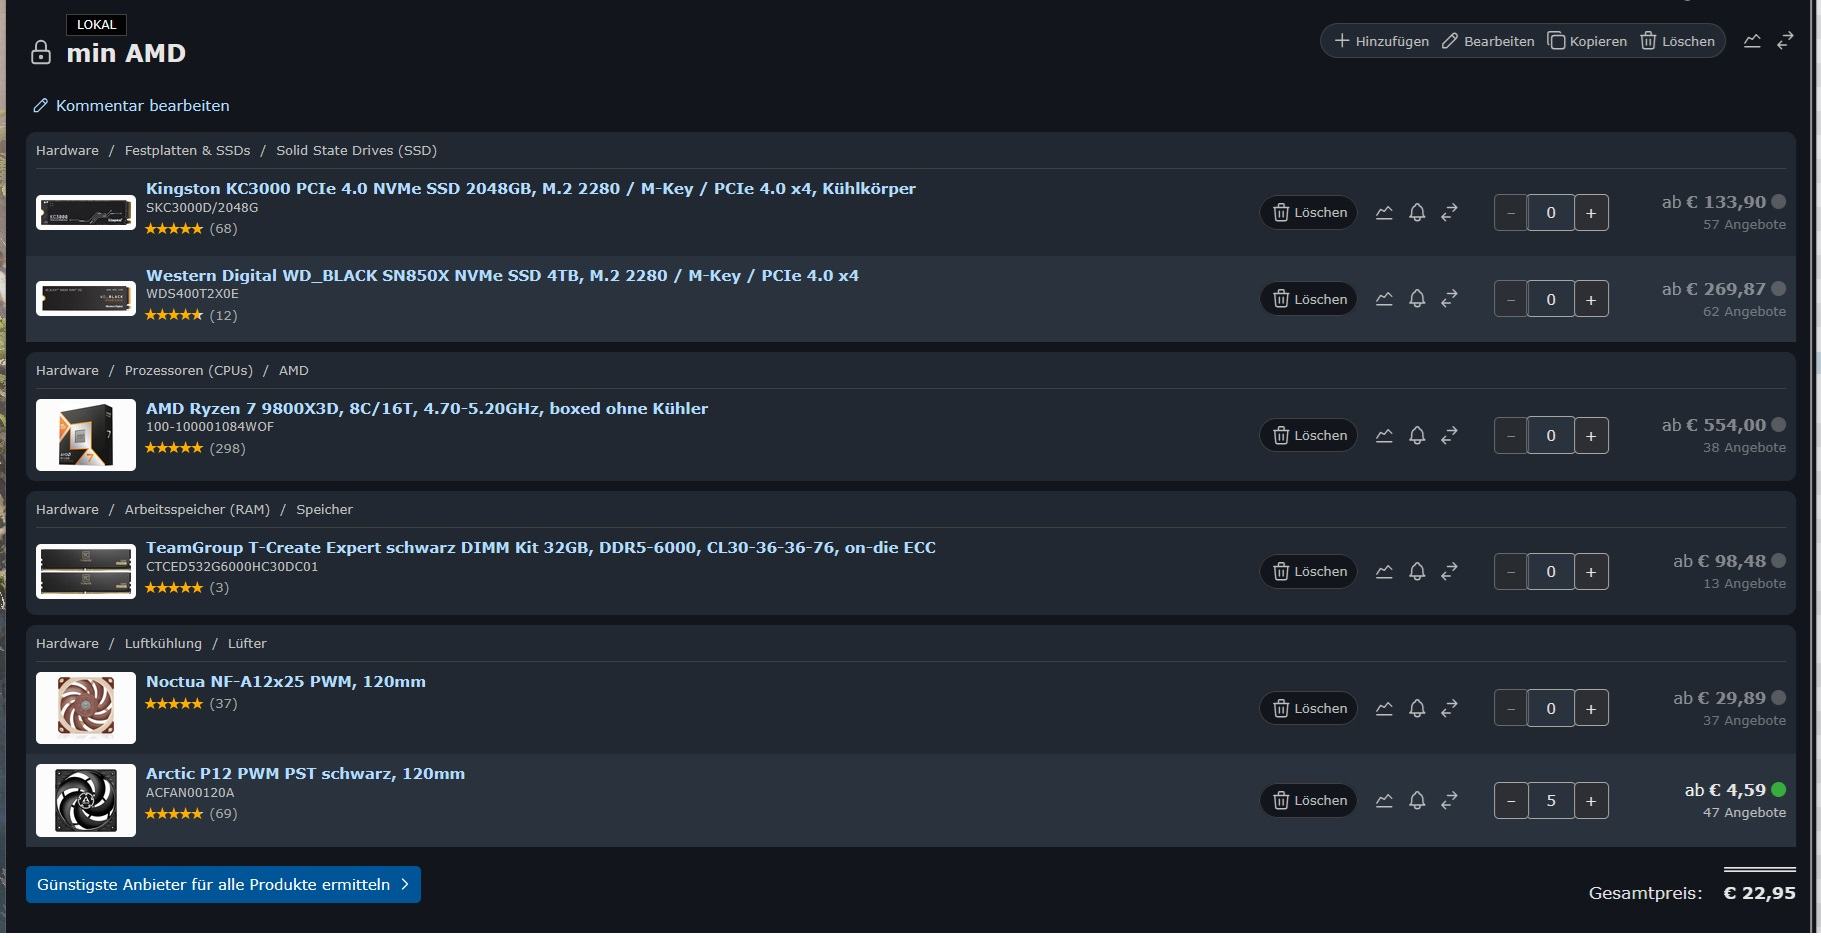Set price alert bell for TeamGroup T-Create RAM
The image size is (1821, 938).
click(x=1417, y=571)
